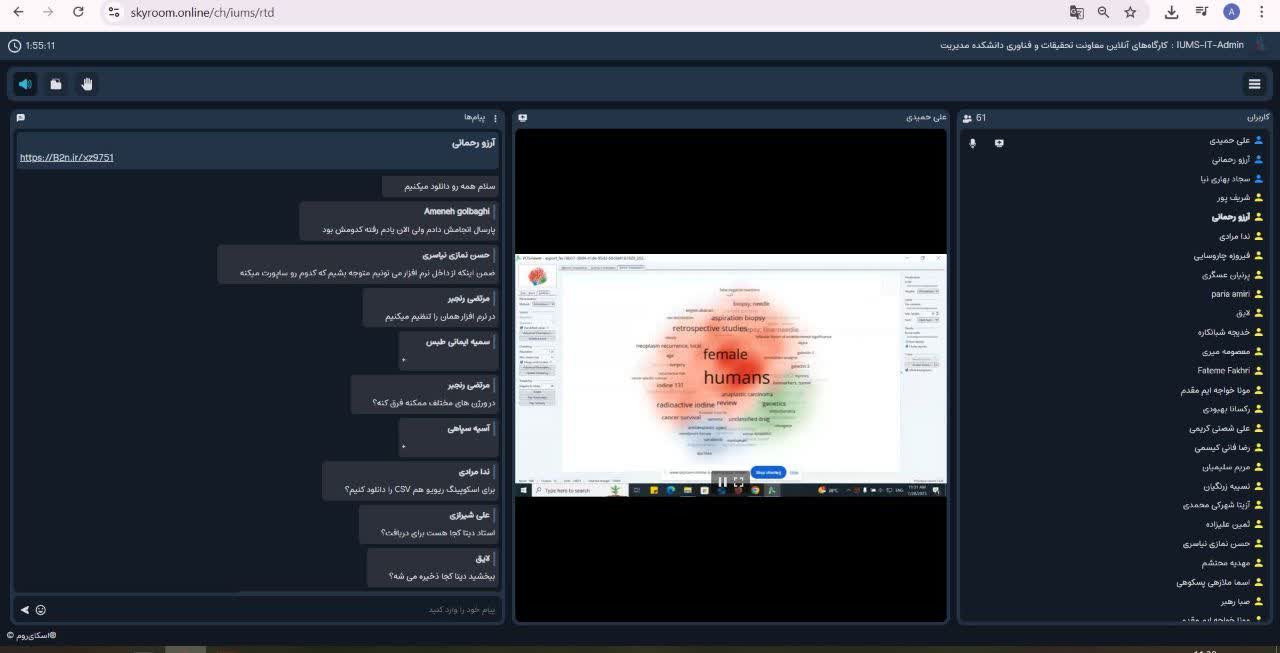This screenshot has width=1280, height=653.
Task: Enter fullscreen on the shared screen video
Action: point(739,482)
